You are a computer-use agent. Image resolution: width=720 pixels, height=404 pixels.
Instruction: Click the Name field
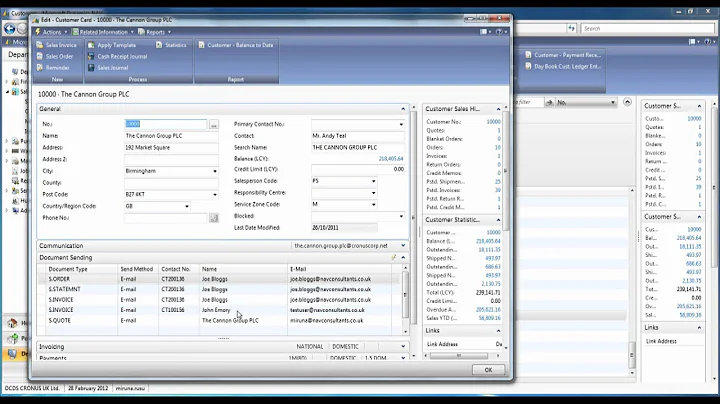[x=171, y=136]
